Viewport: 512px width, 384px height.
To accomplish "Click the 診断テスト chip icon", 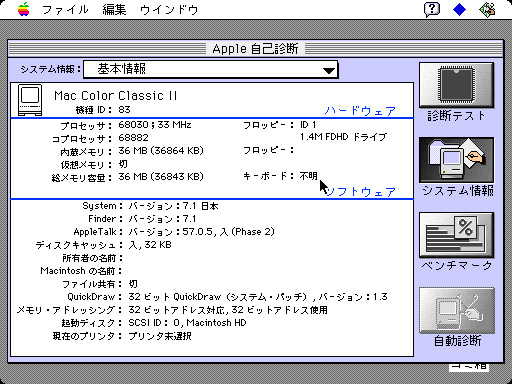I will [456, 85].
